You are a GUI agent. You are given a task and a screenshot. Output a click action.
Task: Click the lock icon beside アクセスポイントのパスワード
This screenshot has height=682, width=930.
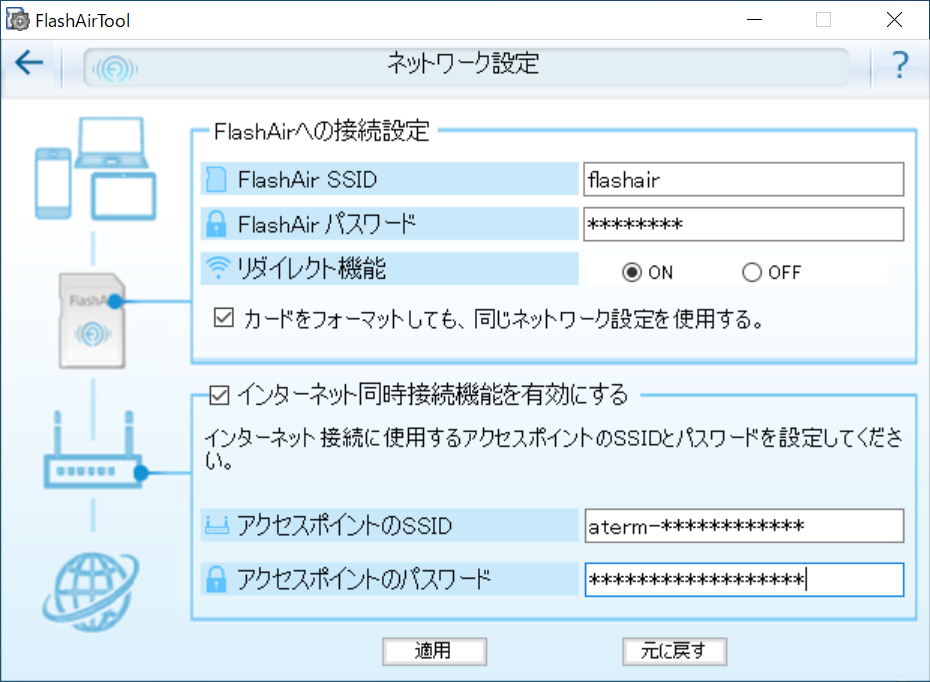(217, 580)
